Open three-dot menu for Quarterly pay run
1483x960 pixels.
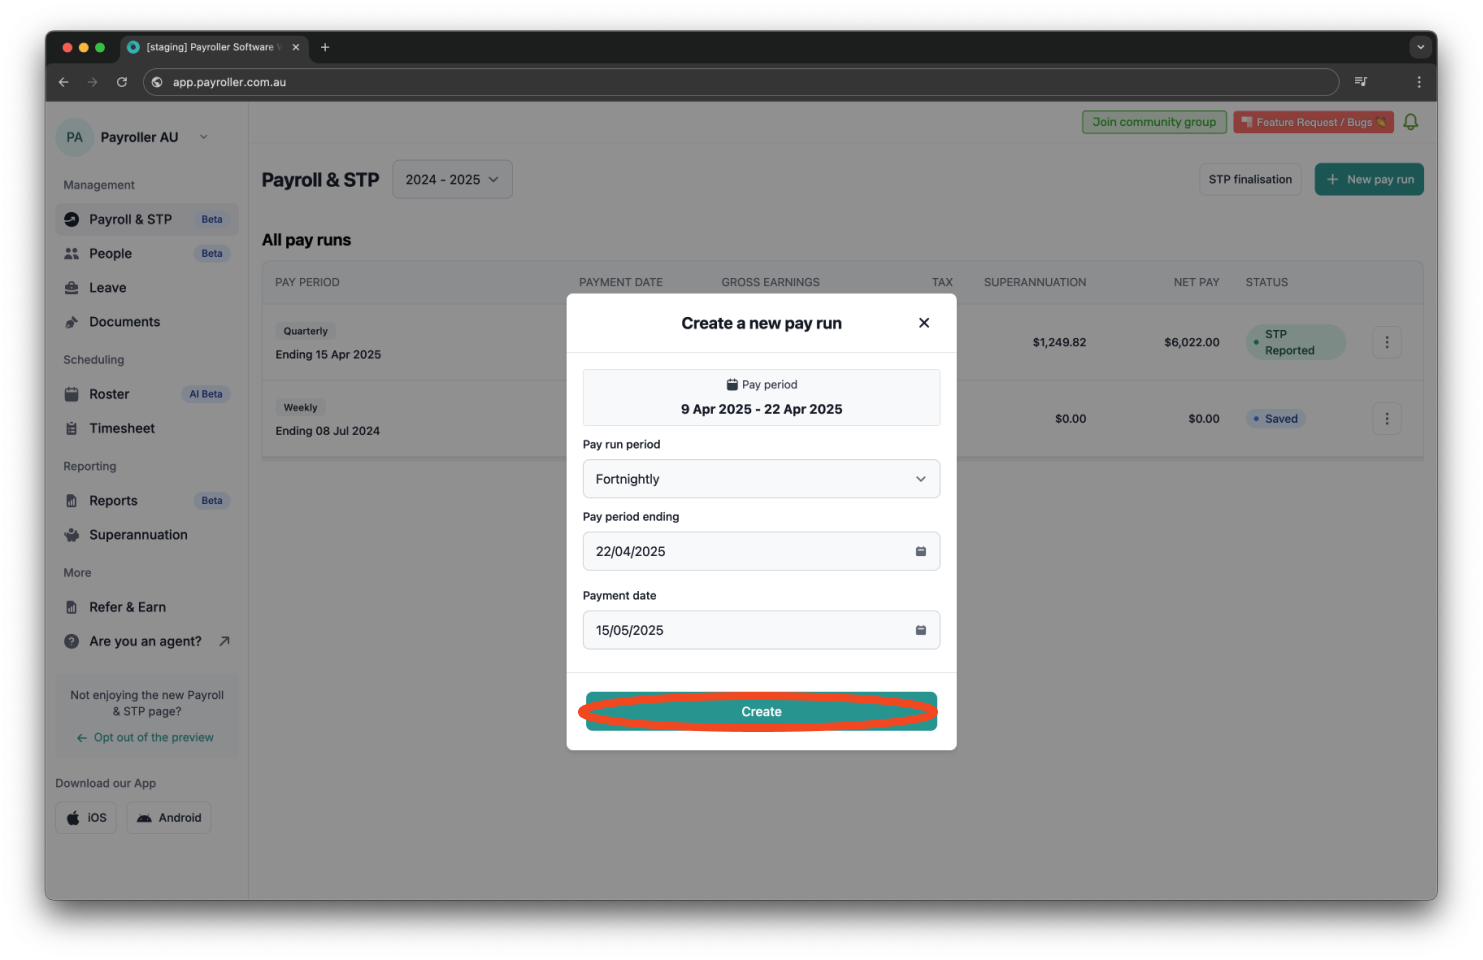tap(1386, 342)
